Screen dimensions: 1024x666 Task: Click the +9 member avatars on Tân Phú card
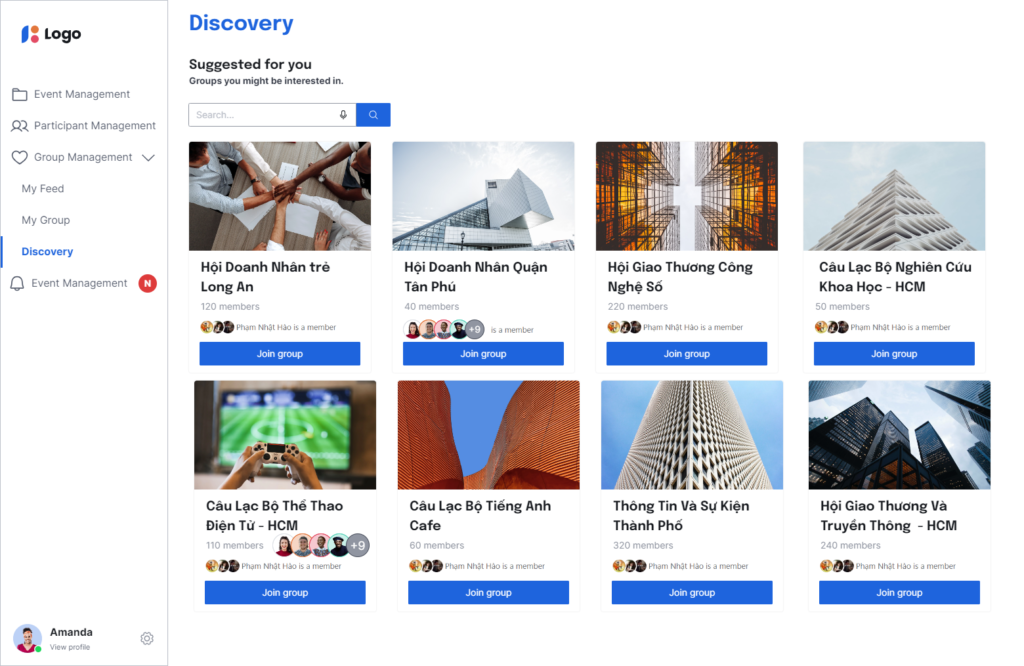[x=474, y=329]
